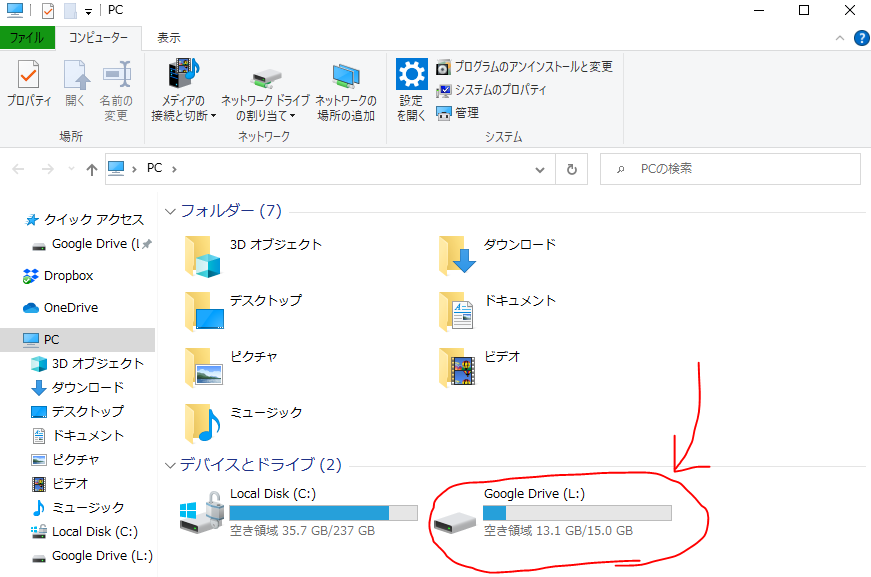Image resolution: width=871 pixels, height=577 pixels.
Task: Click the quick access properties checkmark icon
Action: click(48, 11)
